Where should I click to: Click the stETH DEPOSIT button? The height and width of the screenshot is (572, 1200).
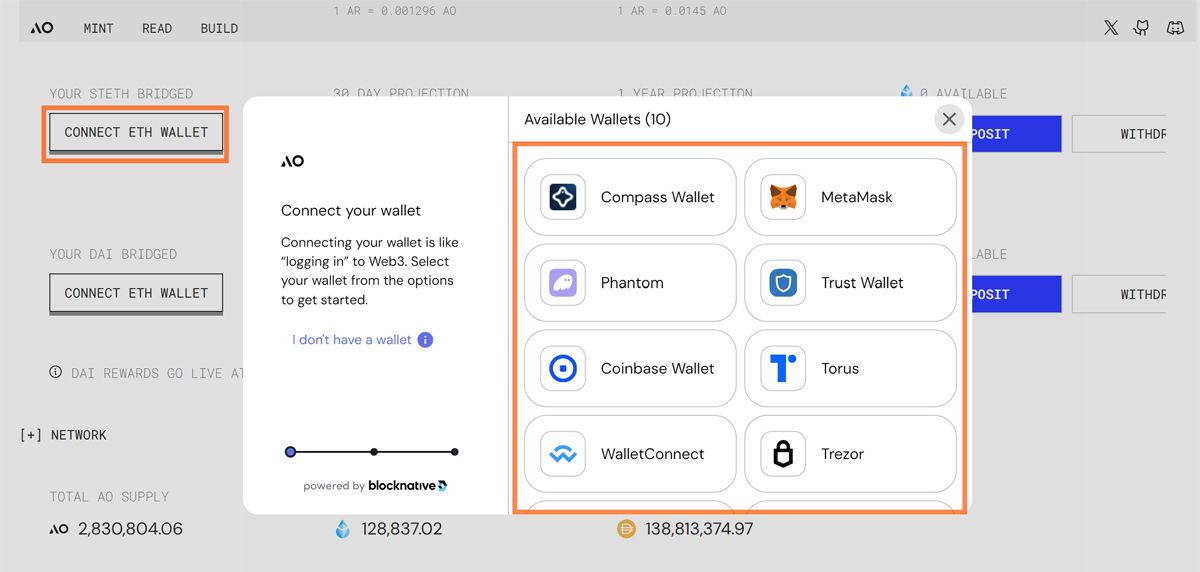click(1015, 134)
